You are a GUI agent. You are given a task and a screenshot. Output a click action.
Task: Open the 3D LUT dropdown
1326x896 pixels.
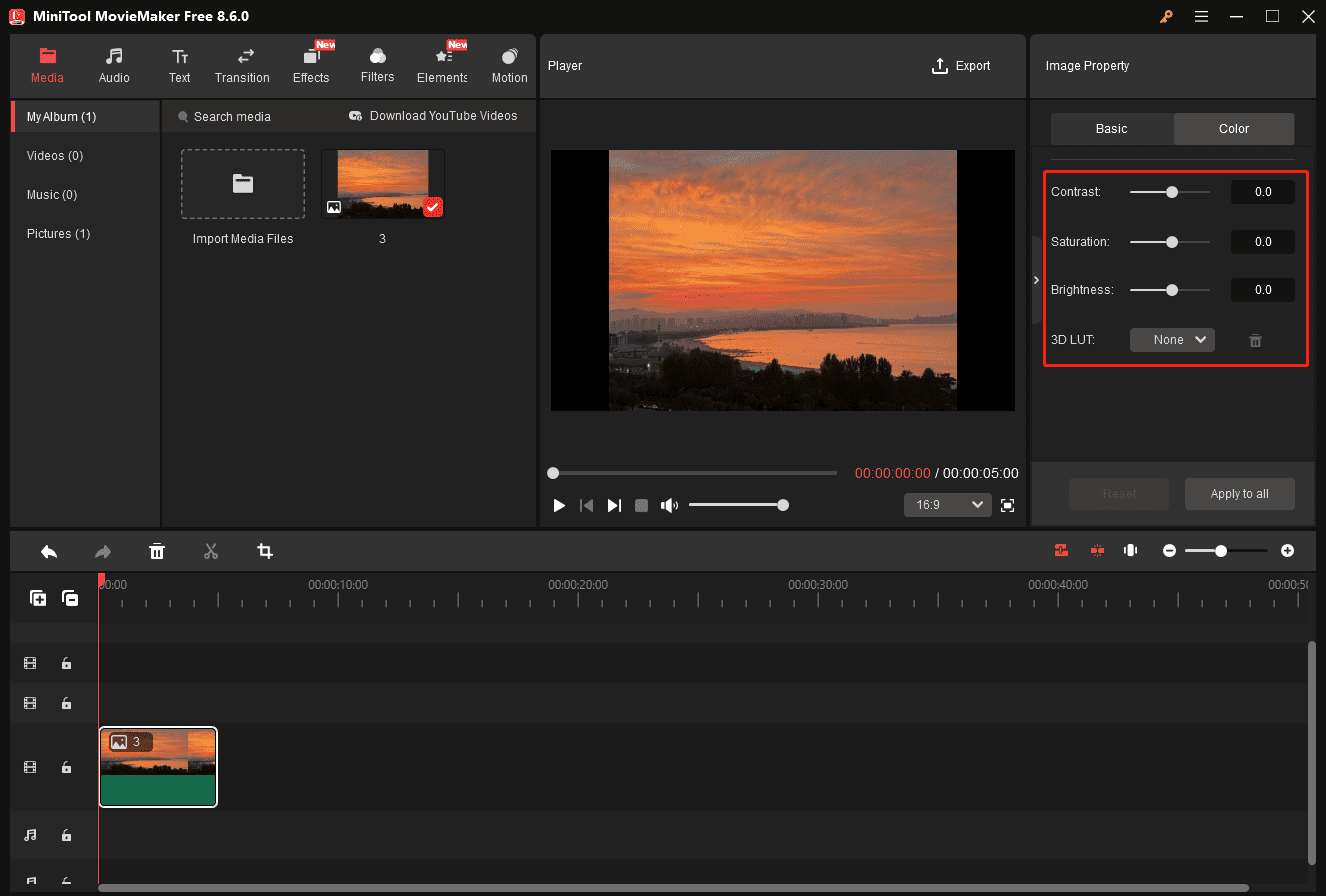[1172, 340]
